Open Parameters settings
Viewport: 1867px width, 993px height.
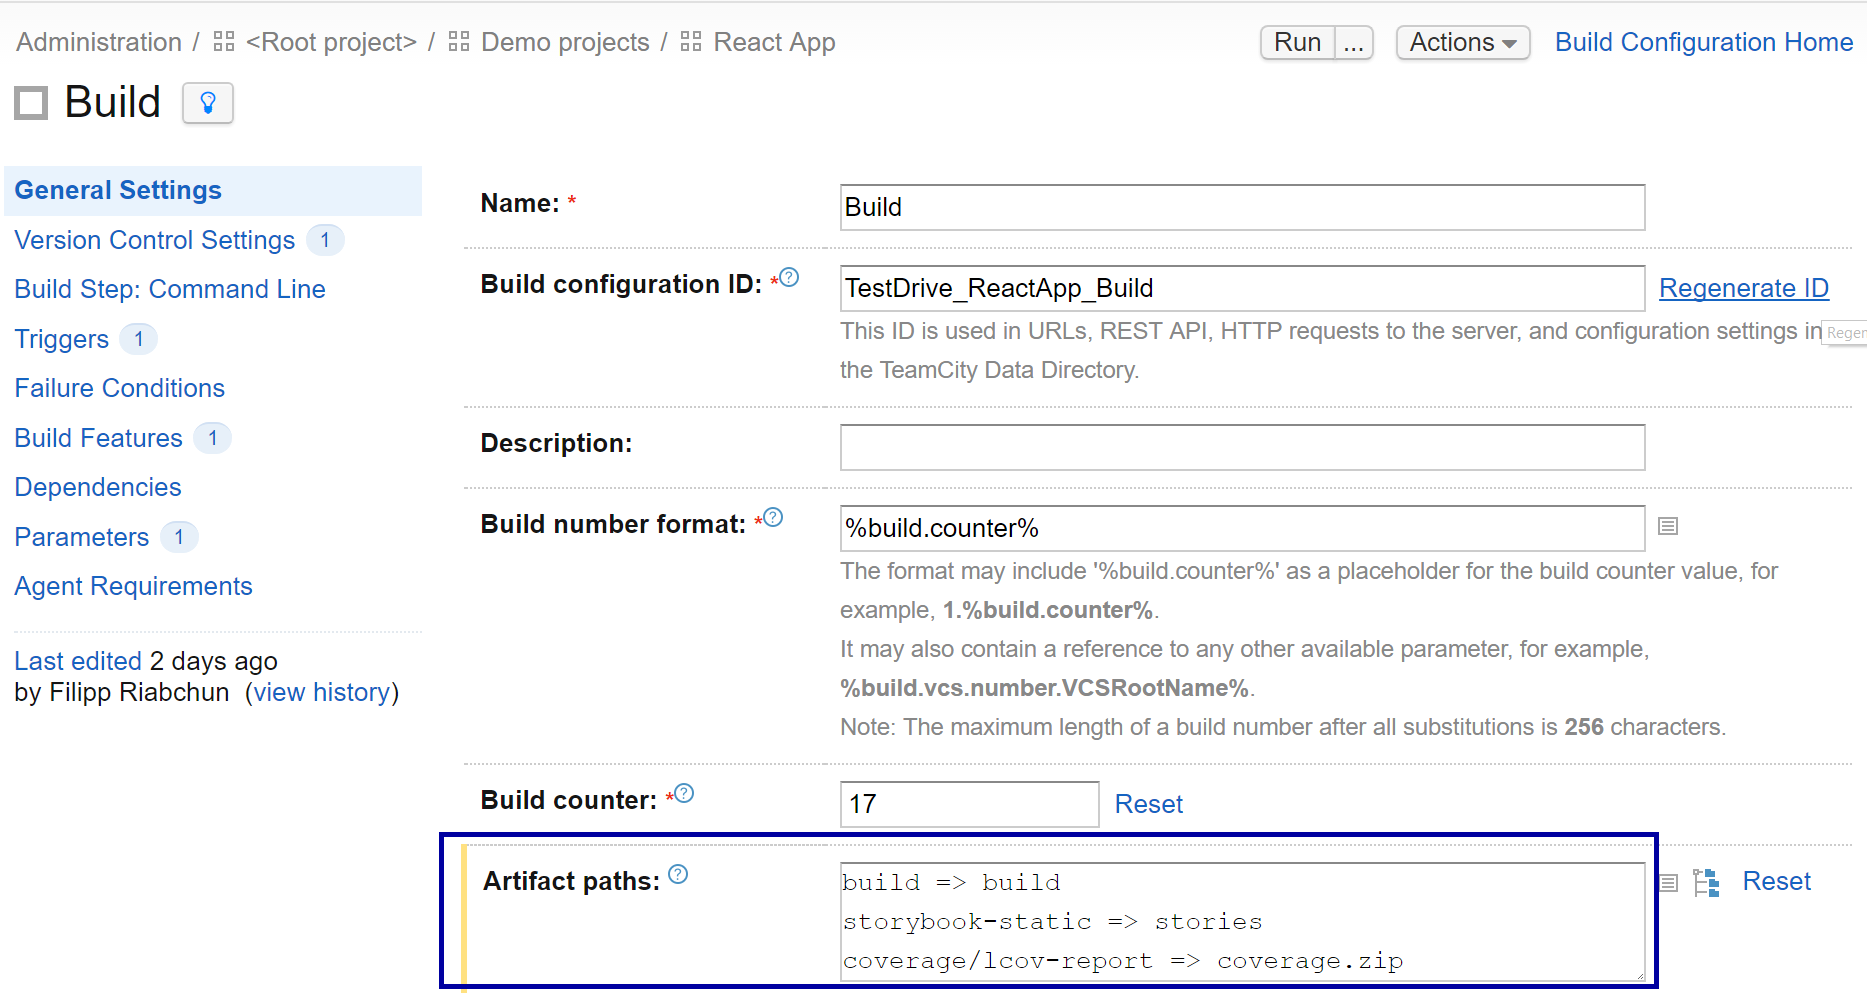tap(82, 537)
